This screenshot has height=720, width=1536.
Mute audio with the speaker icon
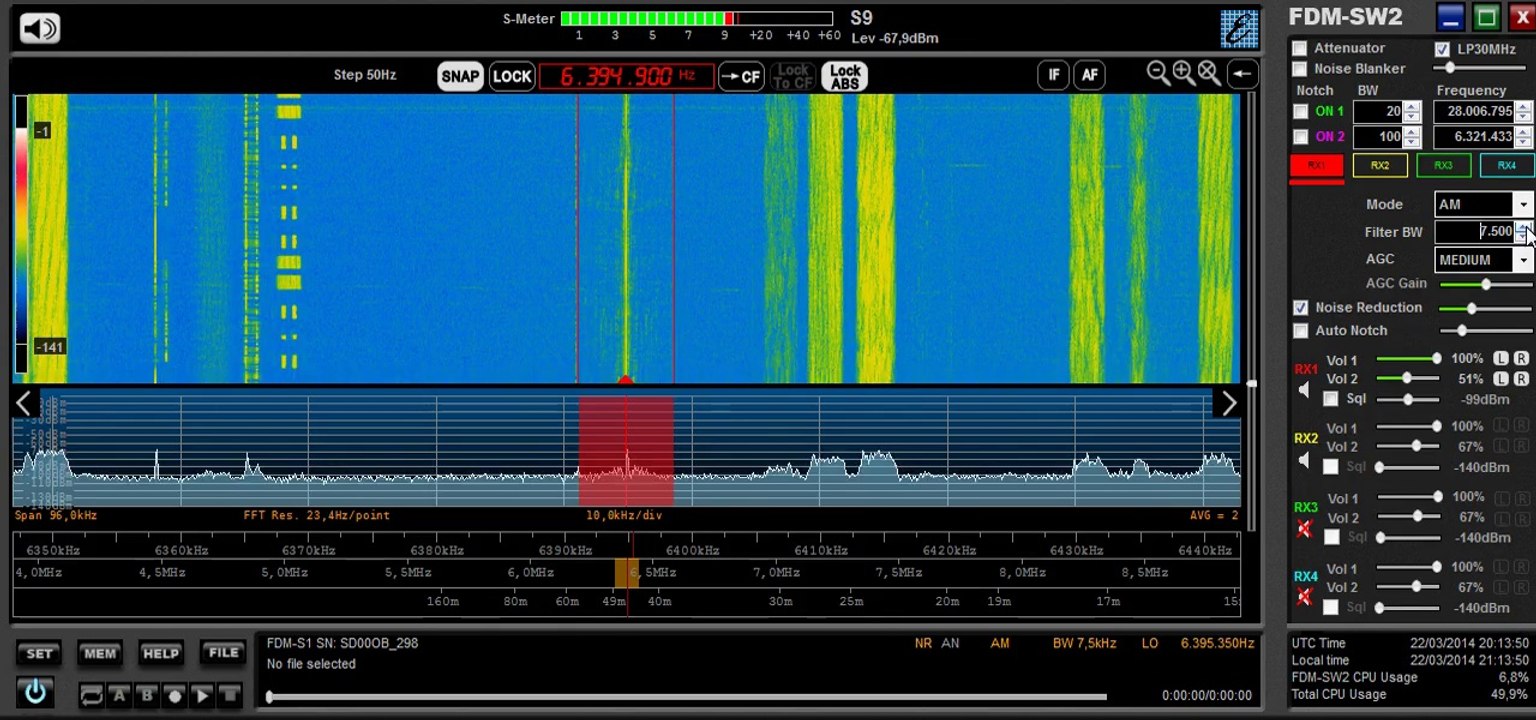point(40,28)
